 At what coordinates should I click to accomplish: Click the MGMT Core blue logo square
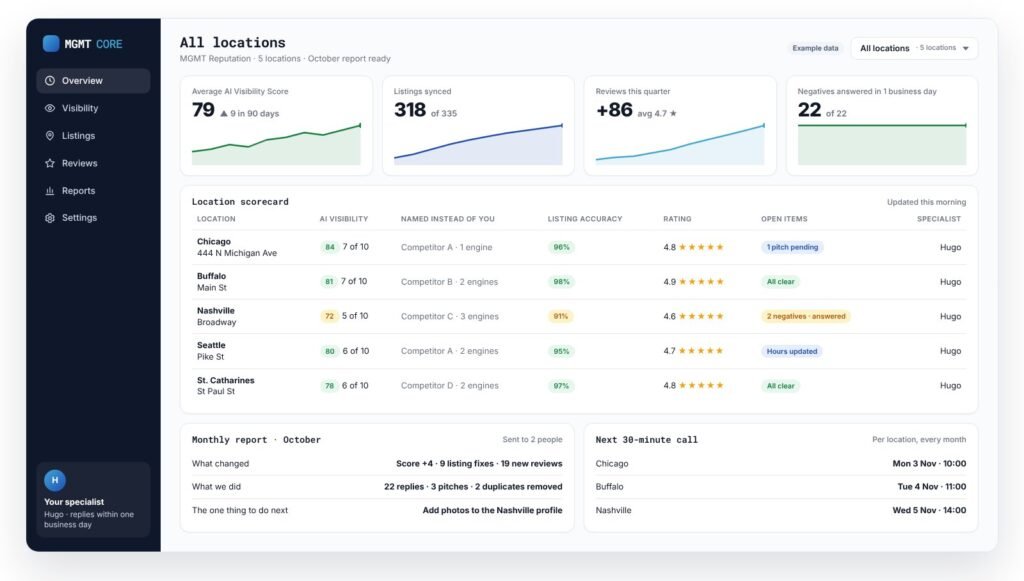tap(51, 44)
